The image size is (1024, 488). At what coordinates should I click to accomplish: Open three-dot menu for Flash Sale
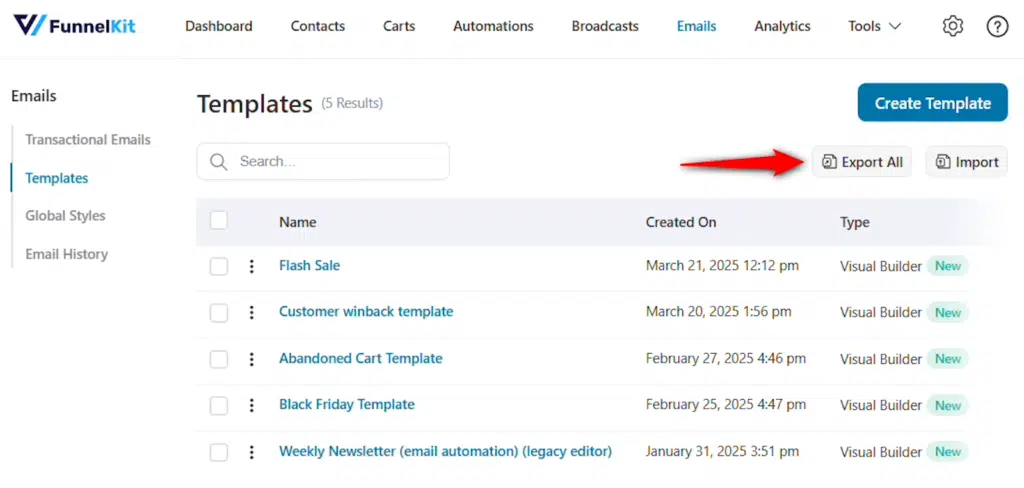tap(251, 266)
